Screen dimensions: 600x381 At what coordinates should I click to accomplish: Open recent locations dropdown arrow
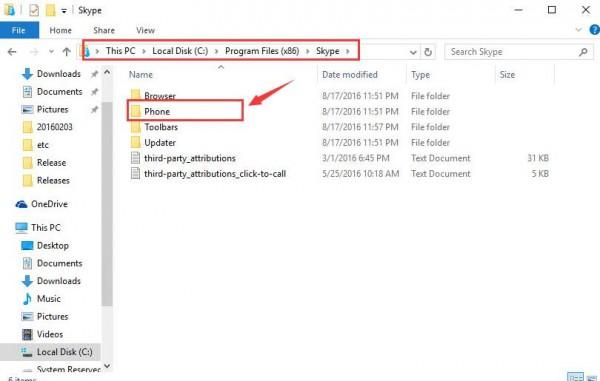[51, 52]
